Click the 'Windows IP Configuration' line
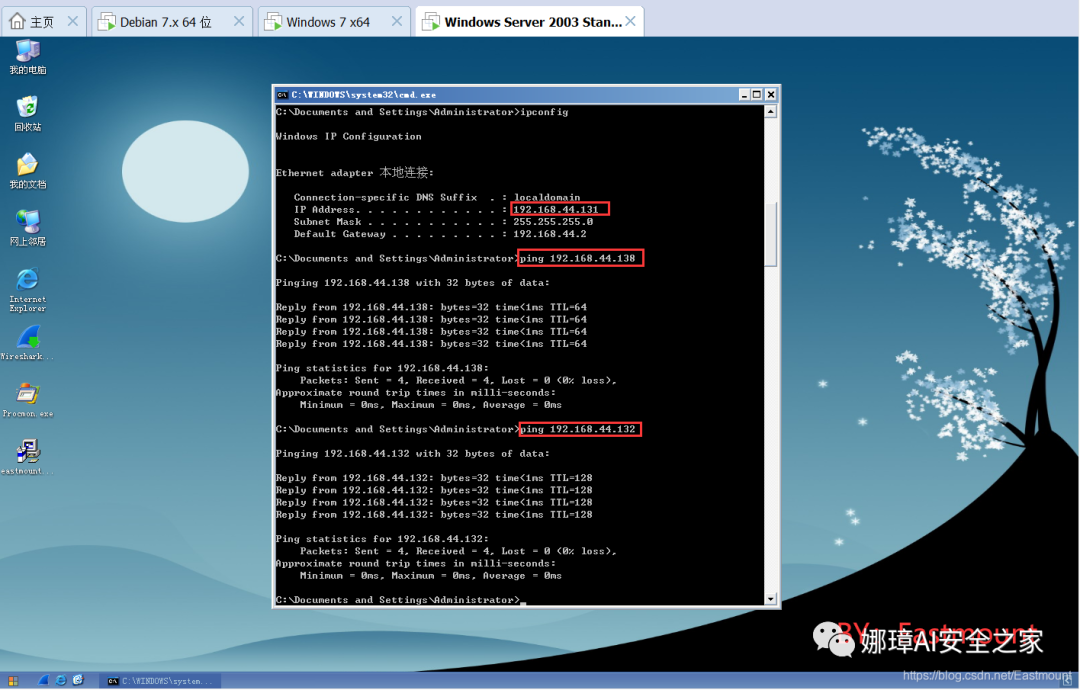Screen dimensions: 1080x690 349,136
